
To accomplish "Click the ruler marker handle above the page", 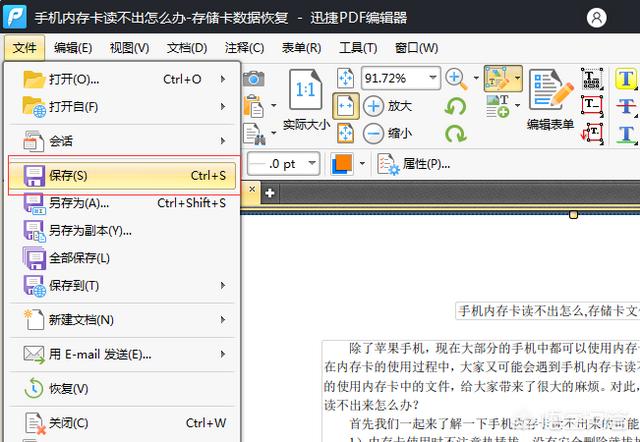I will (x=573, y=214).
